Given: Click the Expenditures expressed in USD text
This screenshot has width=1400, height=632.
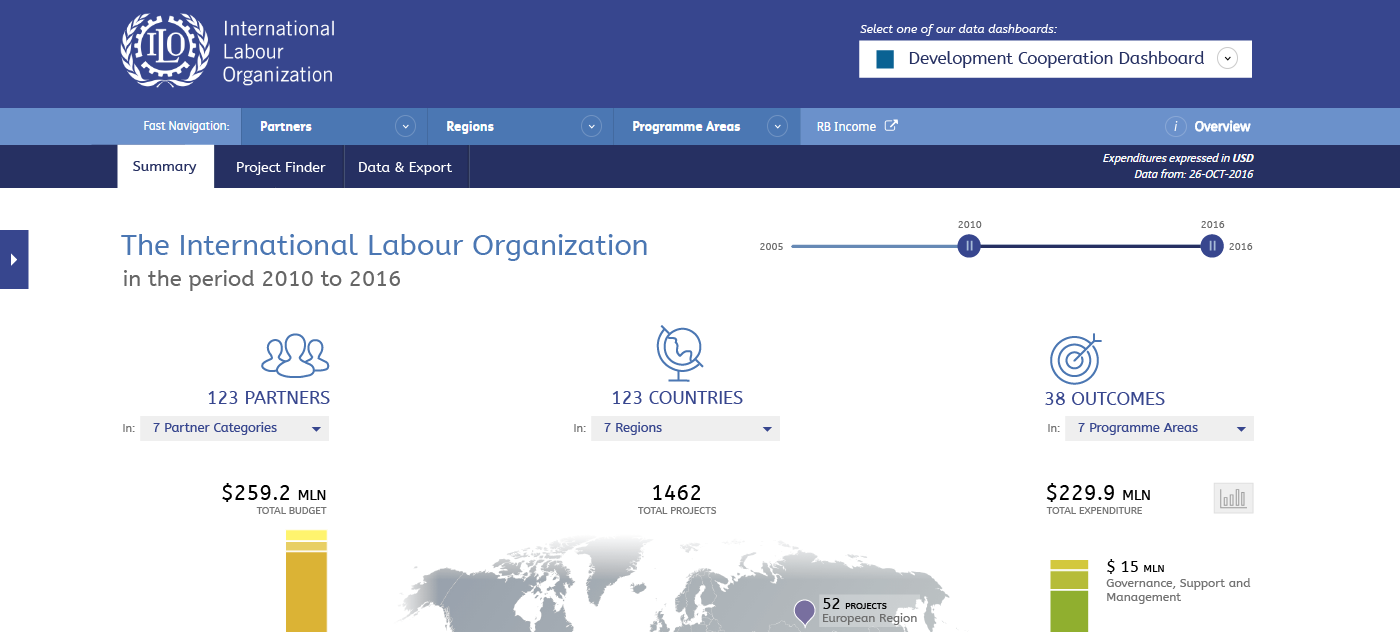Looking at the screenshot, I should click(1178, 158).
